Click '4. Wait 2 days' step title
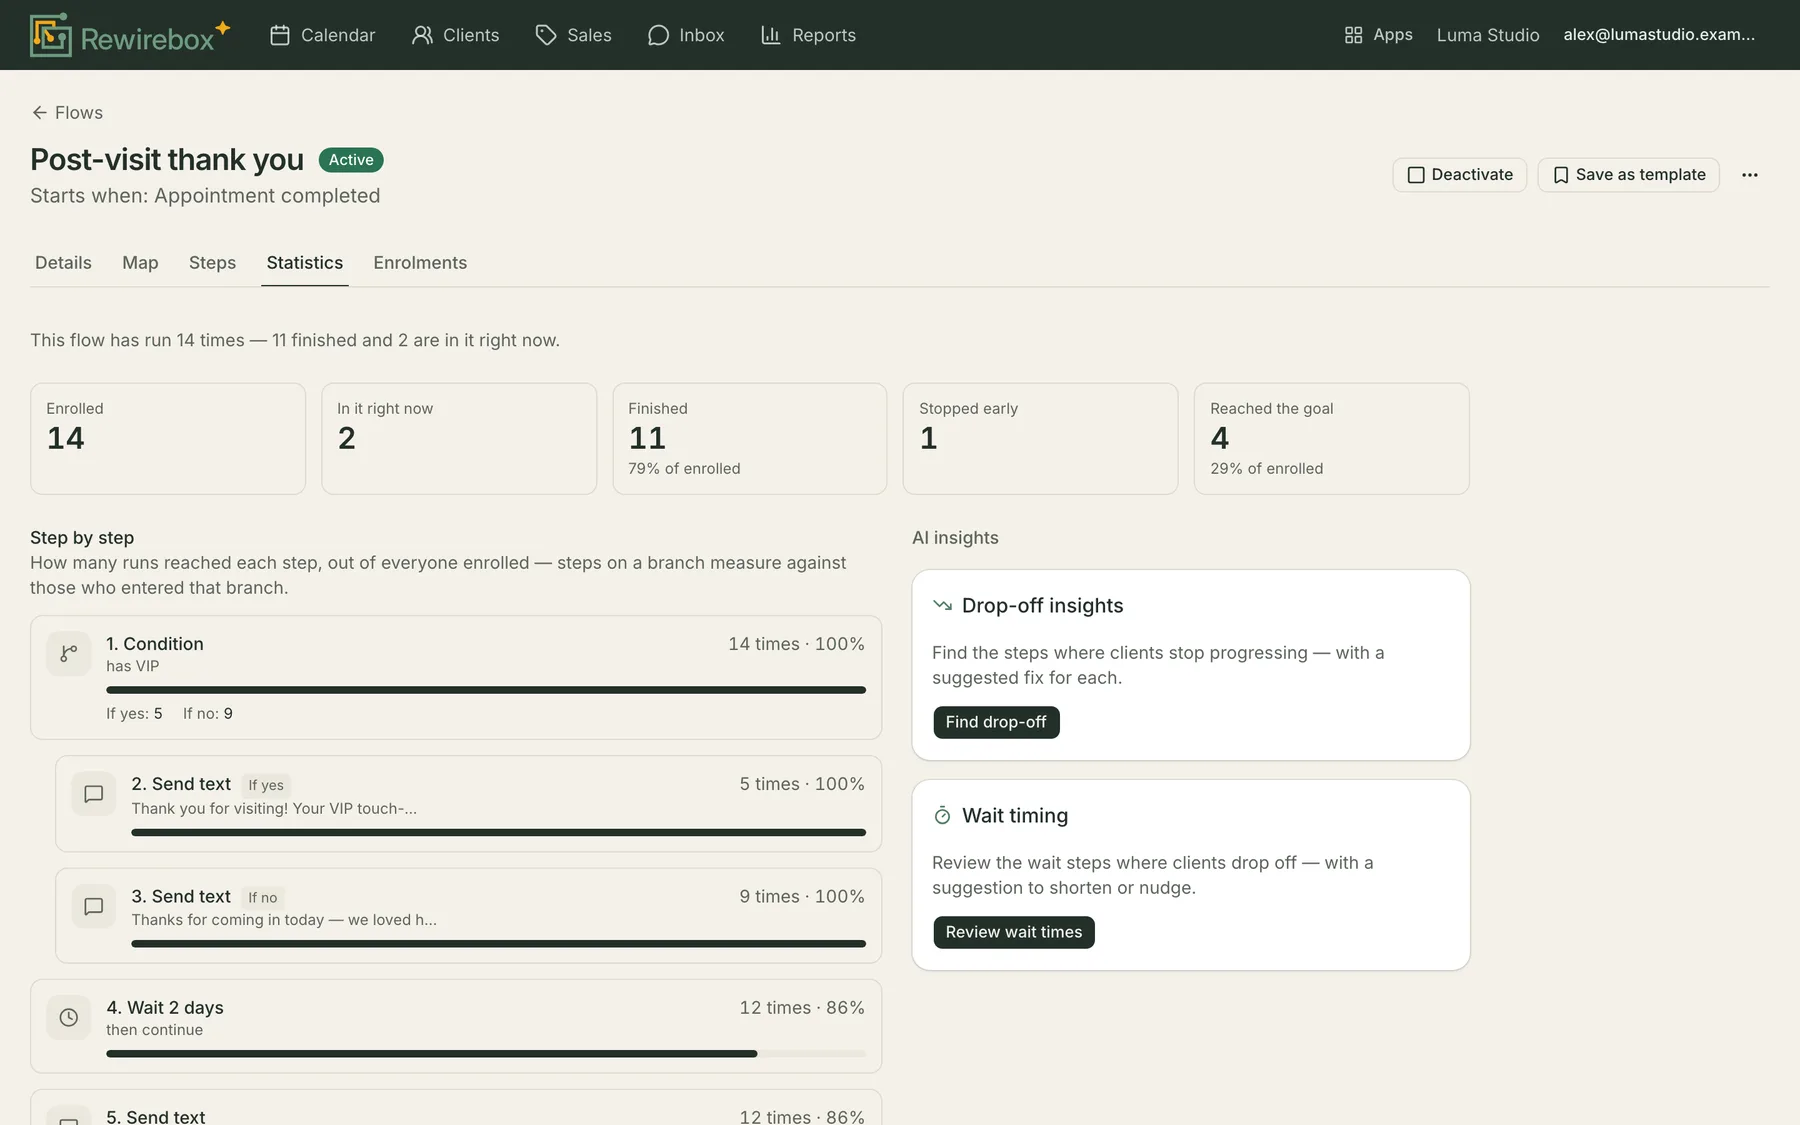Screen dimensions: 1800x1125 (165, 1008)
